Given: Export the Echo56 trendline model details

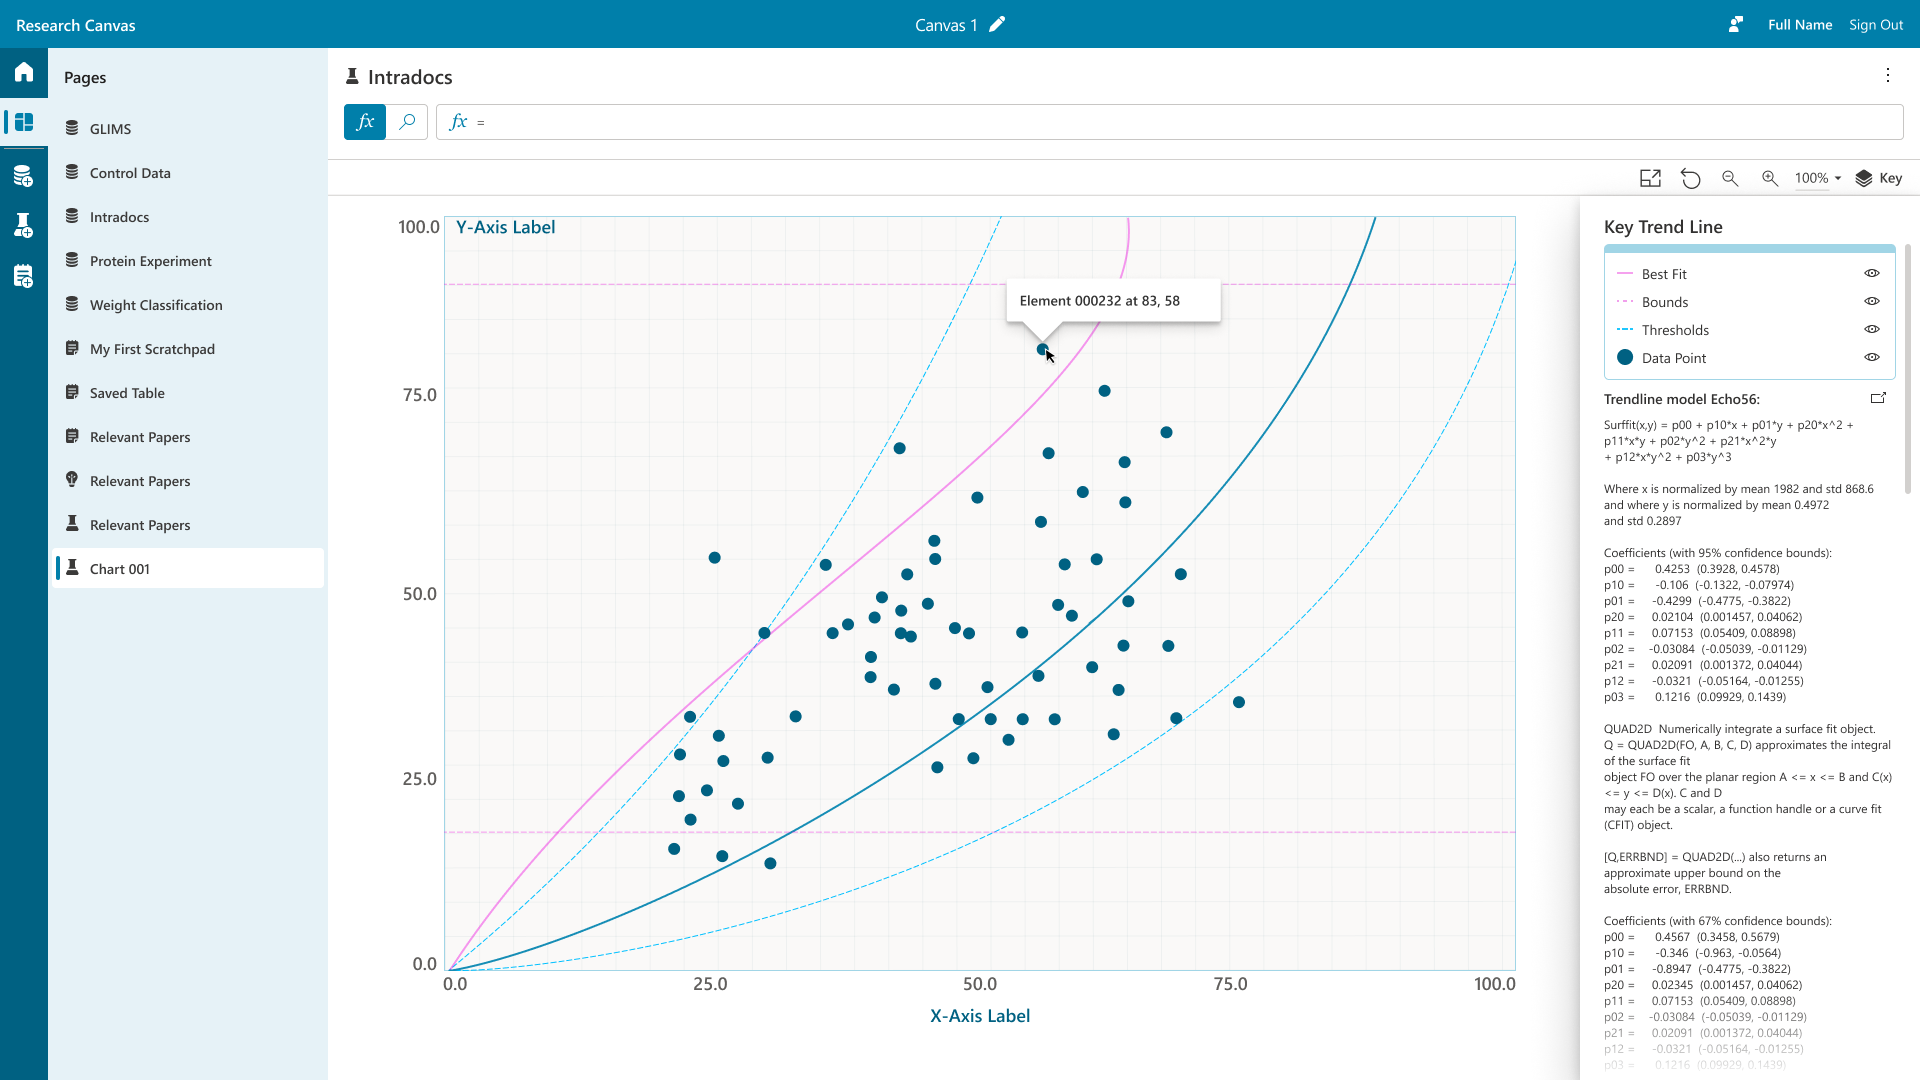Looking at the screenshot, I should coord(1878,398).
